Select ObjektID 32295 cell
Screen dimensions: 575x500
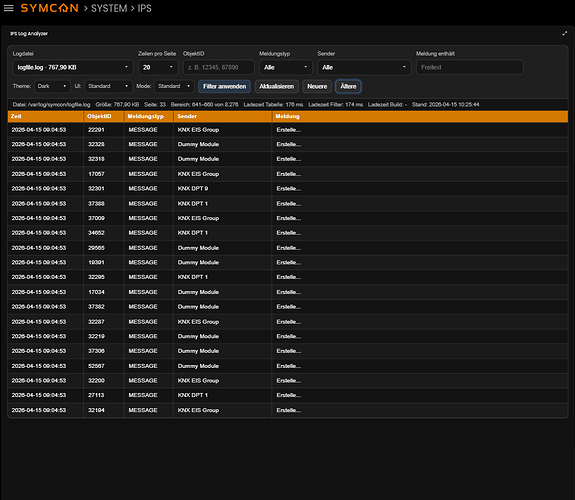point(104,277)
